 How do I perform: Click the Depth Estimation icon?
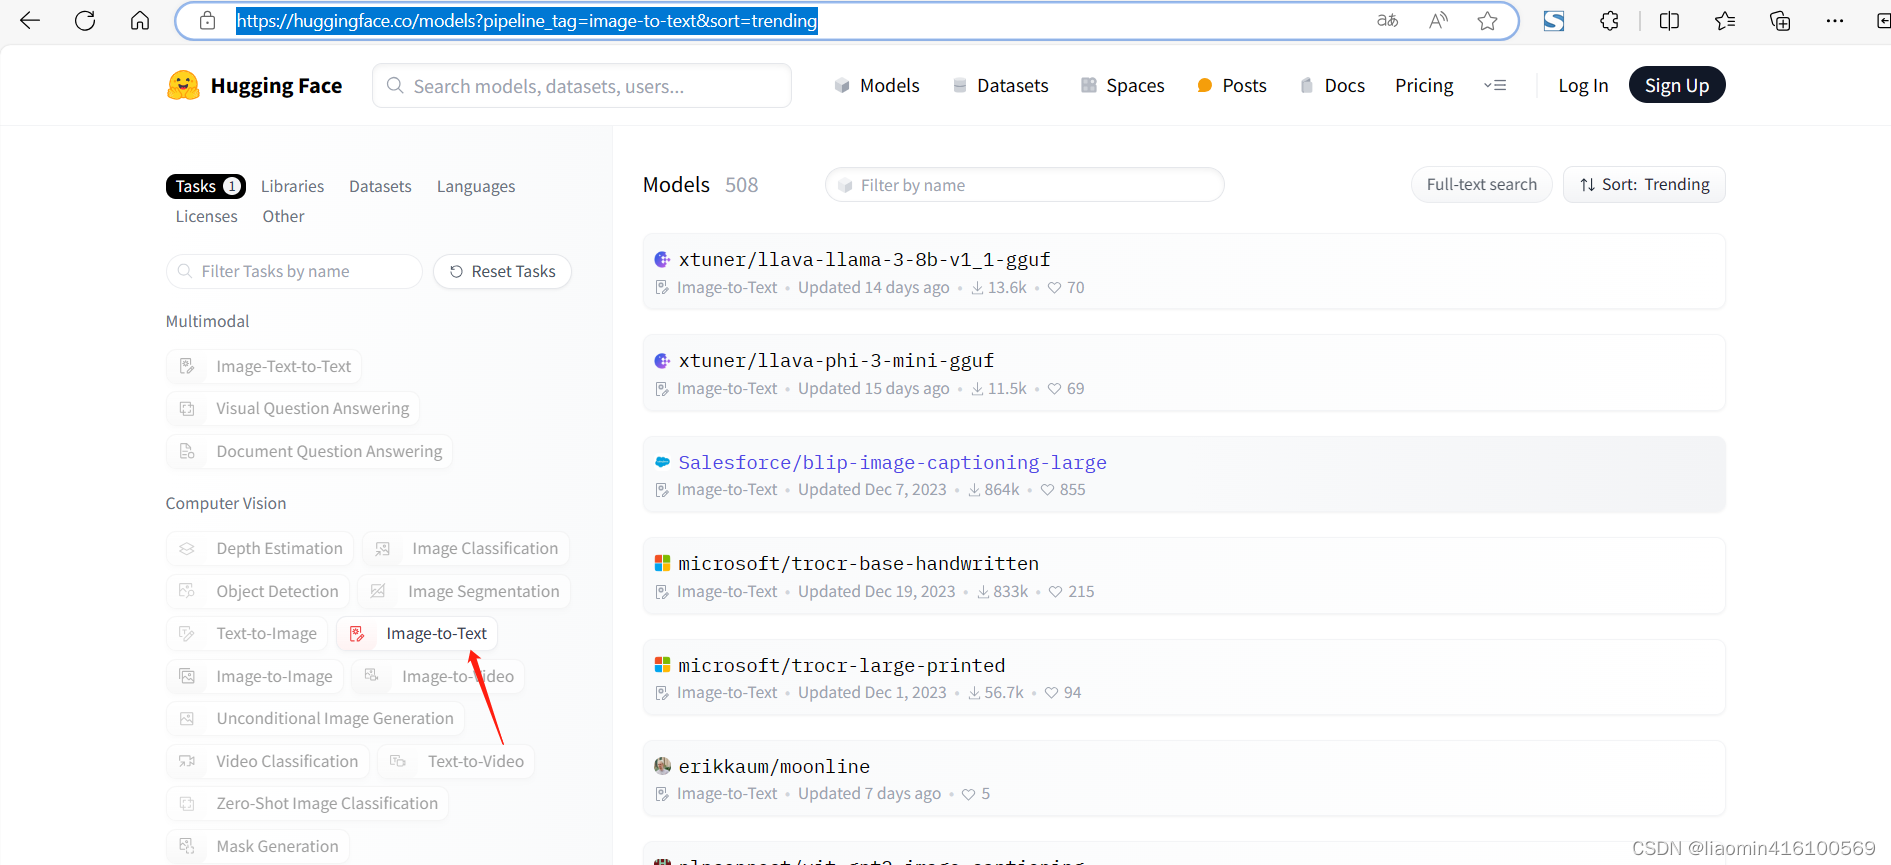coord(187,549)
